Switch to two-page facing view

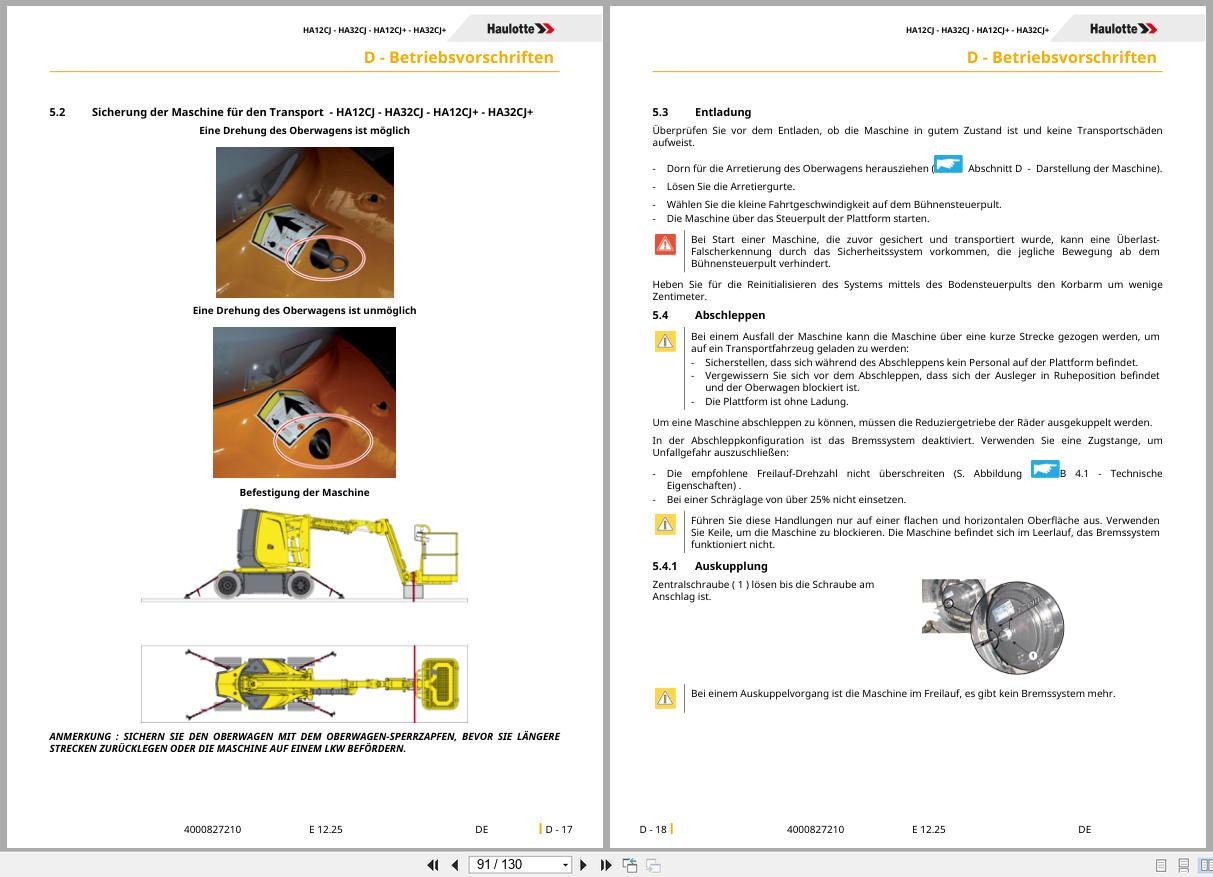[x=1205, y=865]
